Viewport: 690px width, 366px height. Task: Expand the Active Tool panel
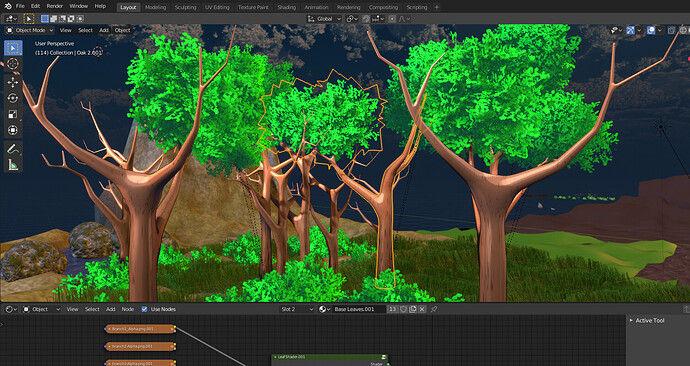click(646, 321)
